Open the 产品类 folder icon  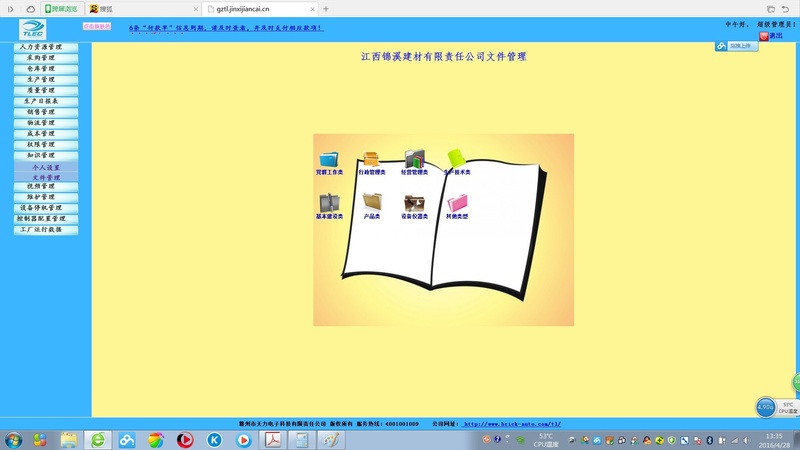(x=371, y=203)
